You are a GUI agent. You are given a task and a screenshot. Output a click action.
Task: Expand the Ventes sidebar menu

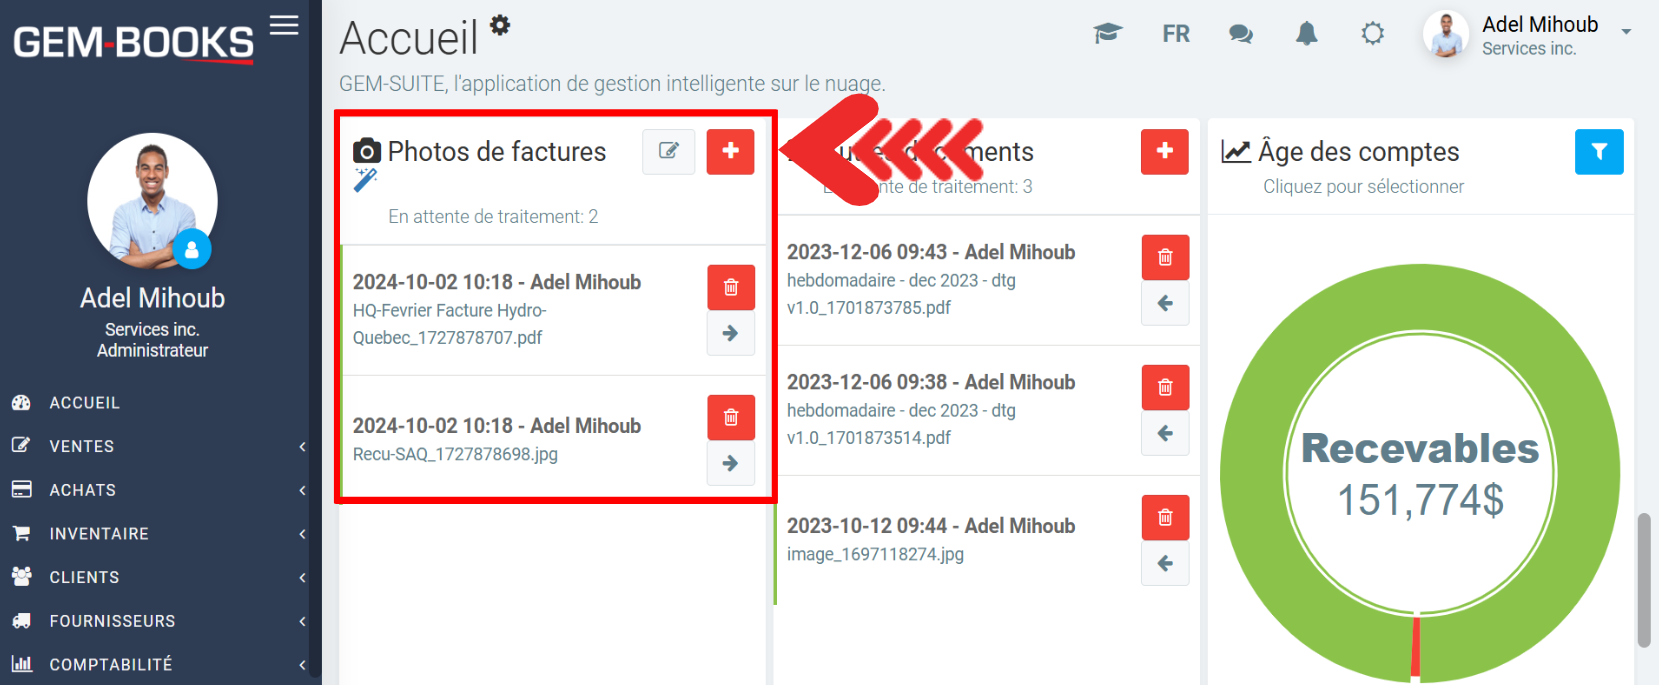coord(82,446)
